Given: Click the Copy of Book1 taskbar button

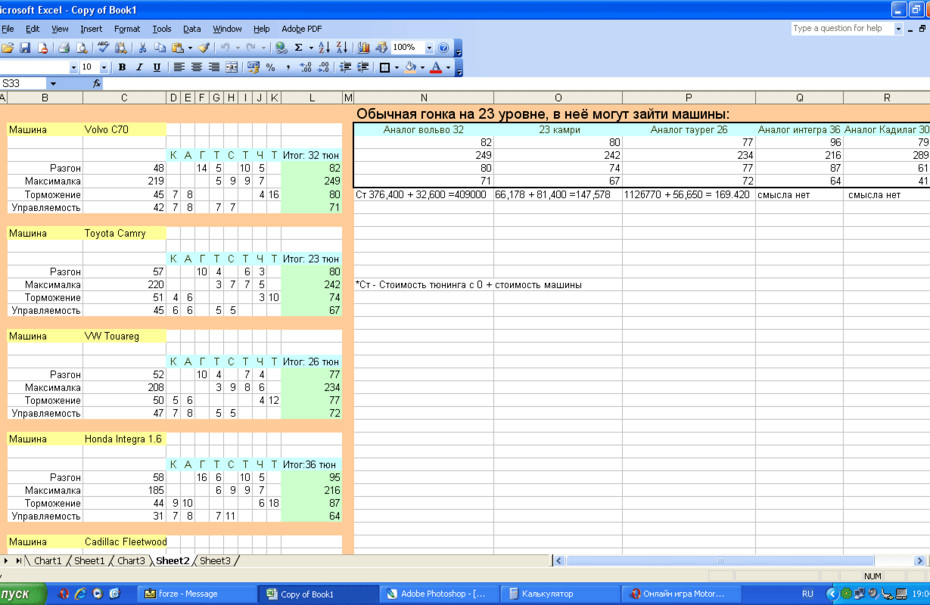Looking at the screenshot, I should pos(319,594).
